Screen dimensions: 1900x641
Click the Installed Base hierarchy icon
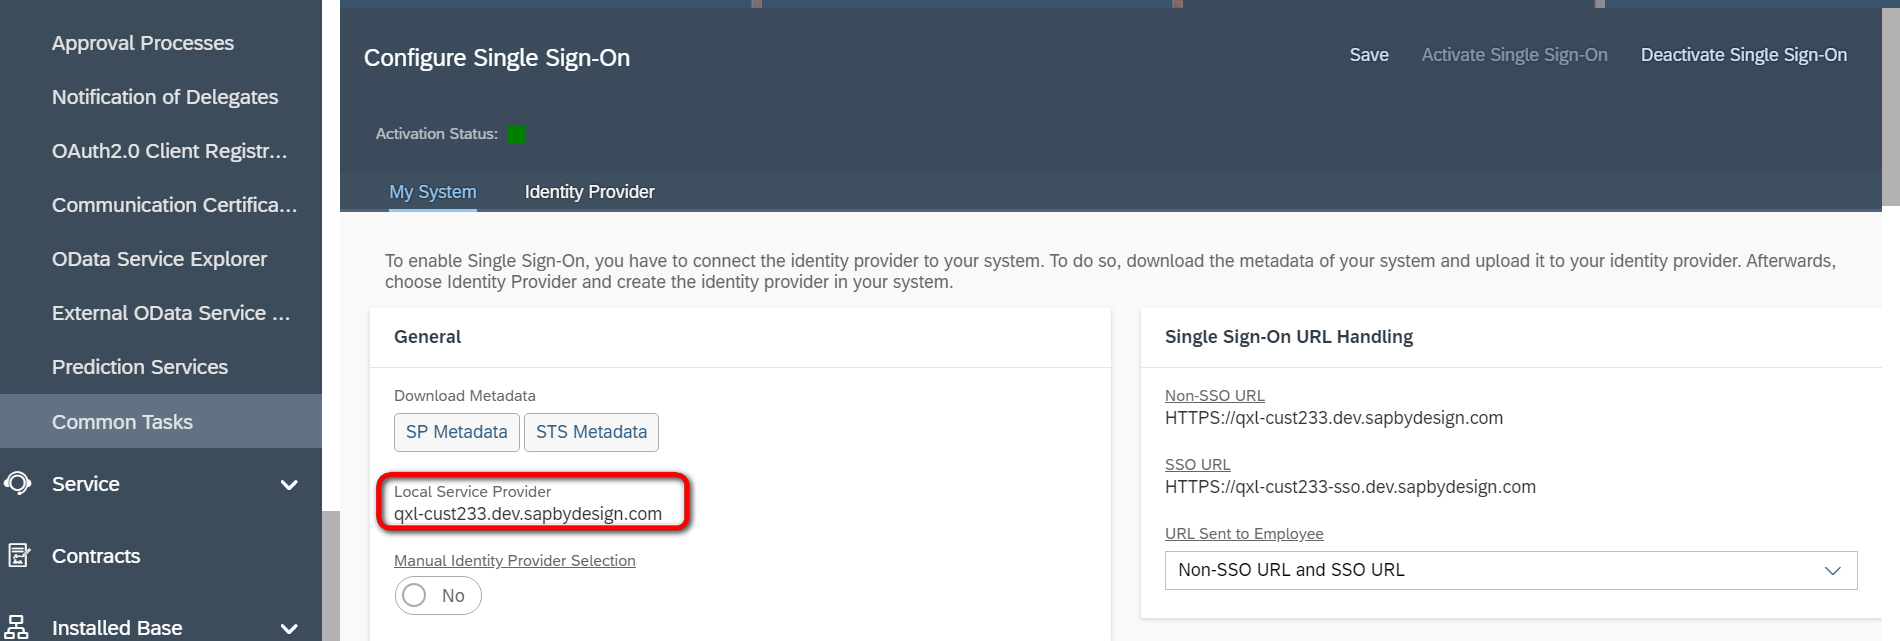[18, 628]
